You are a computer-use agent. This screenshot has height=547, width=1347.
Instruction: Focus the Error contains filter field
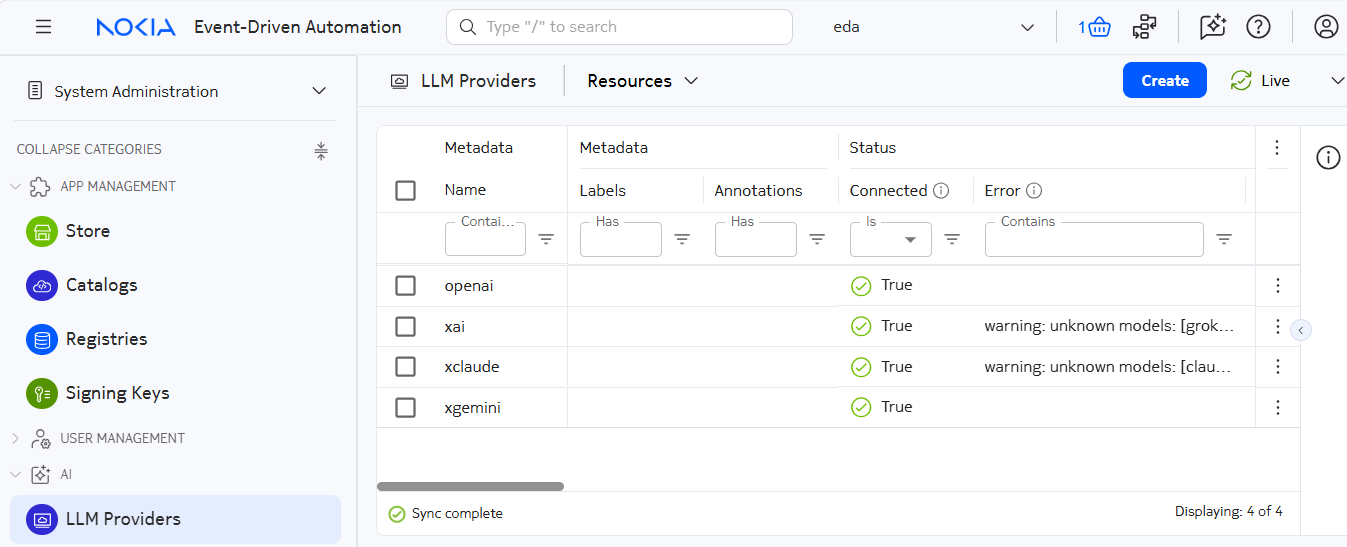1094,240
